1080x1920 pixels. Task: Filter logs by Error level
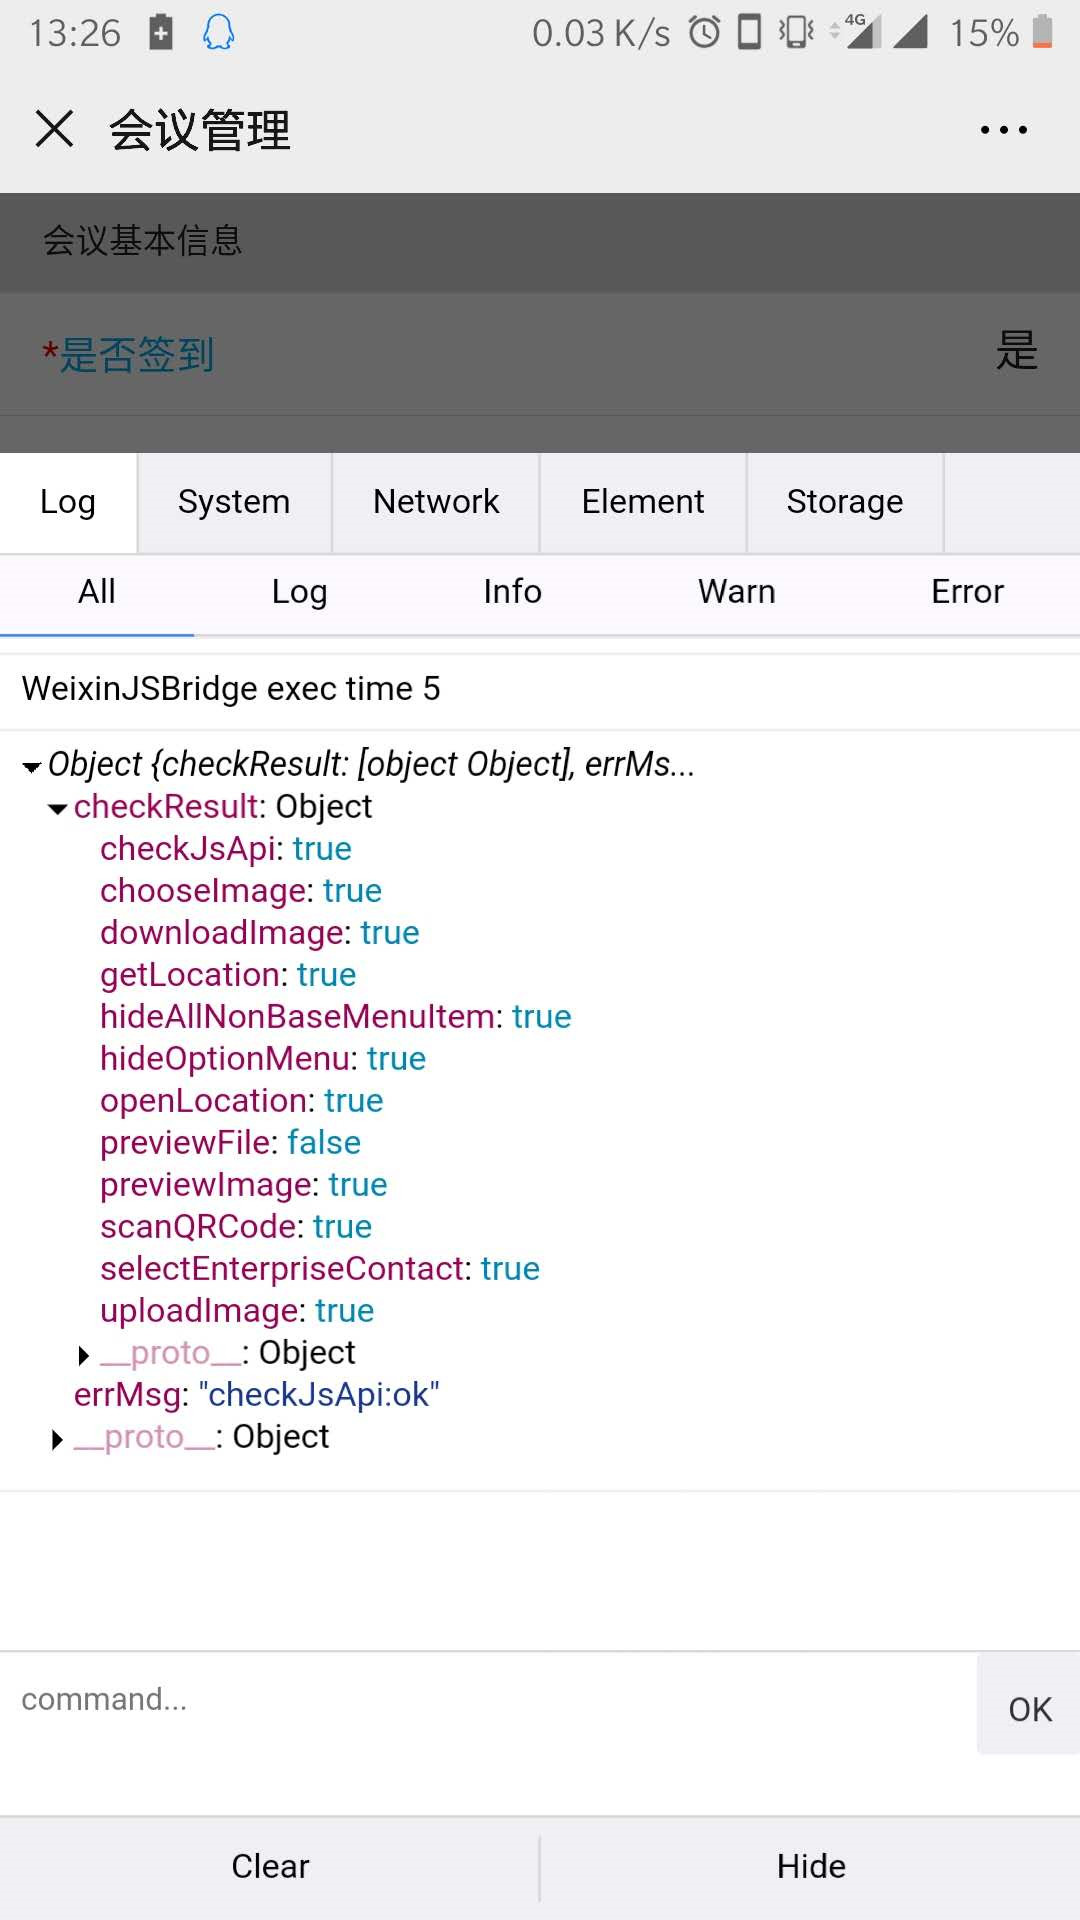point(967,592)
